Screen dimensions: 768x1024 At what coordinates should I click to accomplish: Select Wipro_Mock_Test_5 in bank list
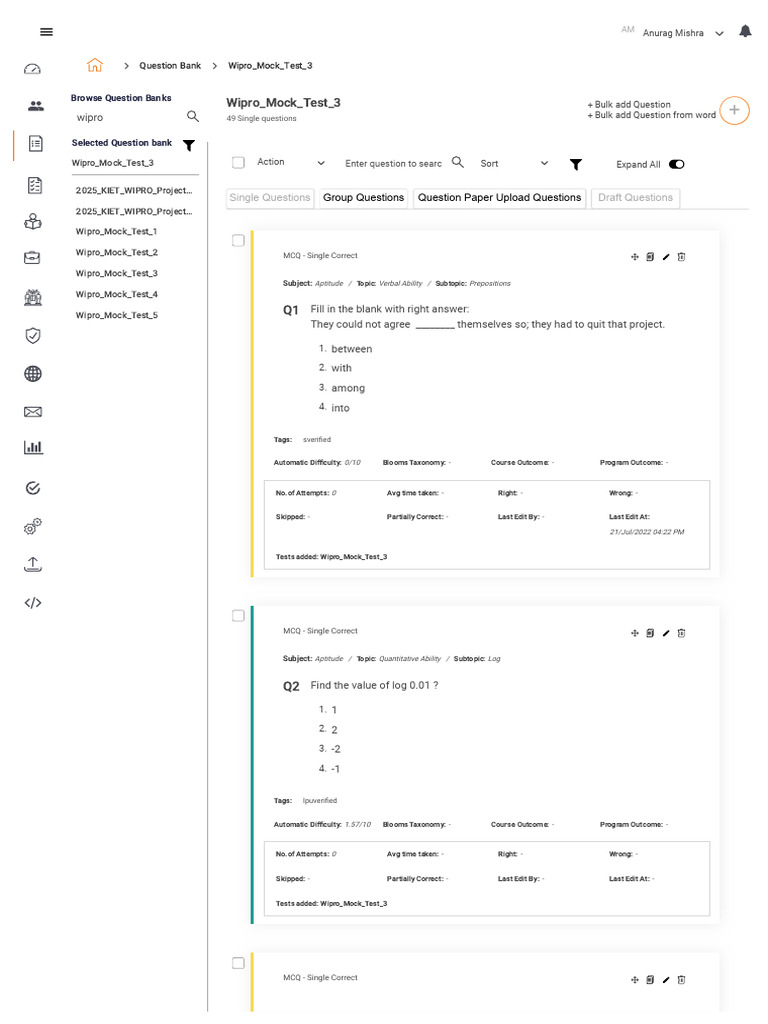(x=116, y=315)
